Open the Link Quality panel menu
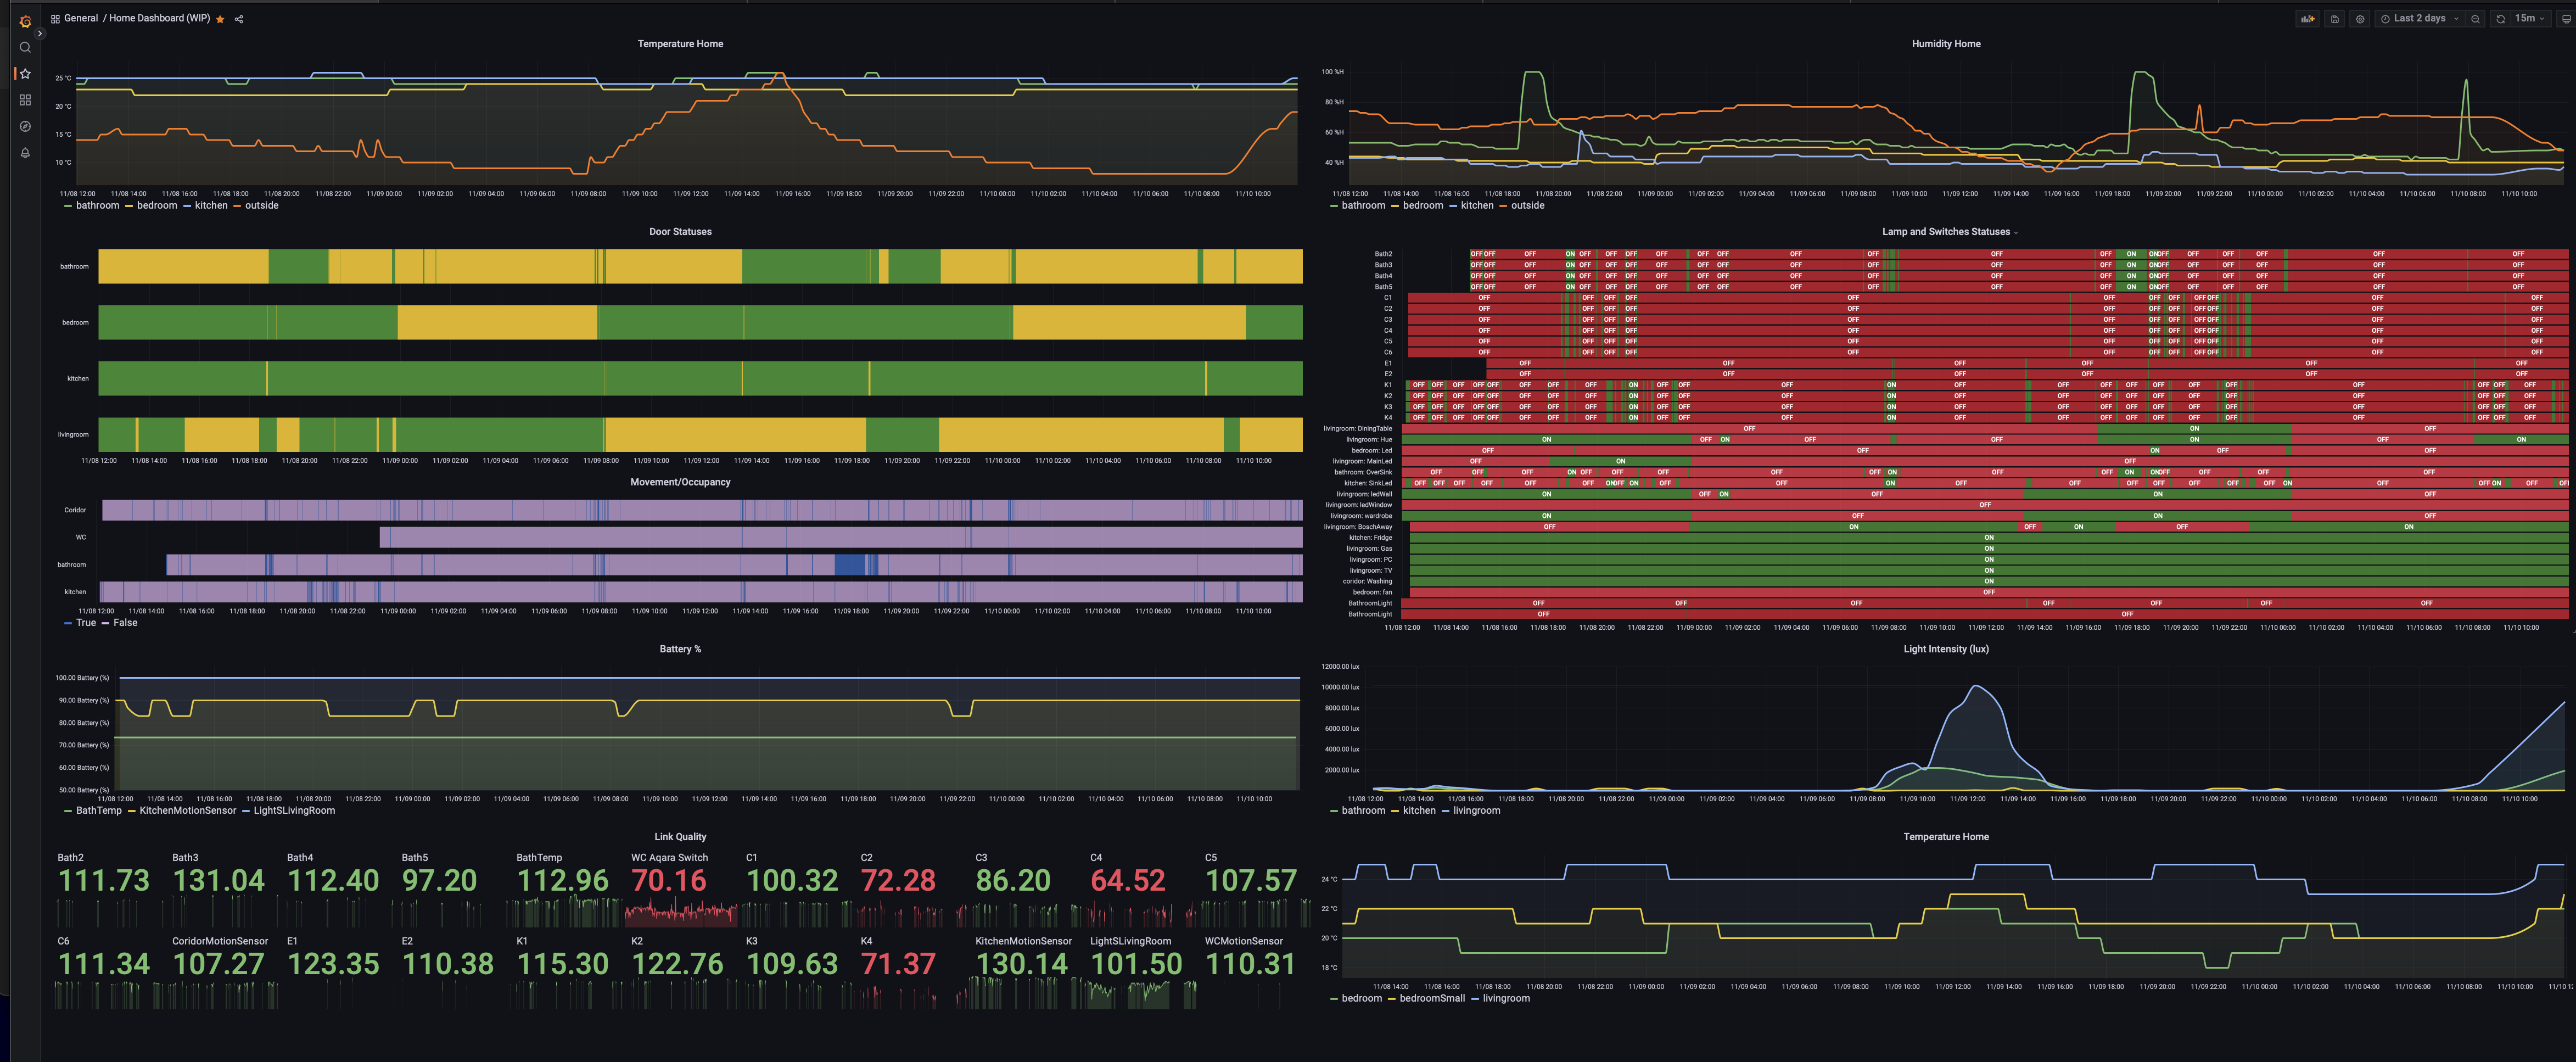 tap(680, 837)
